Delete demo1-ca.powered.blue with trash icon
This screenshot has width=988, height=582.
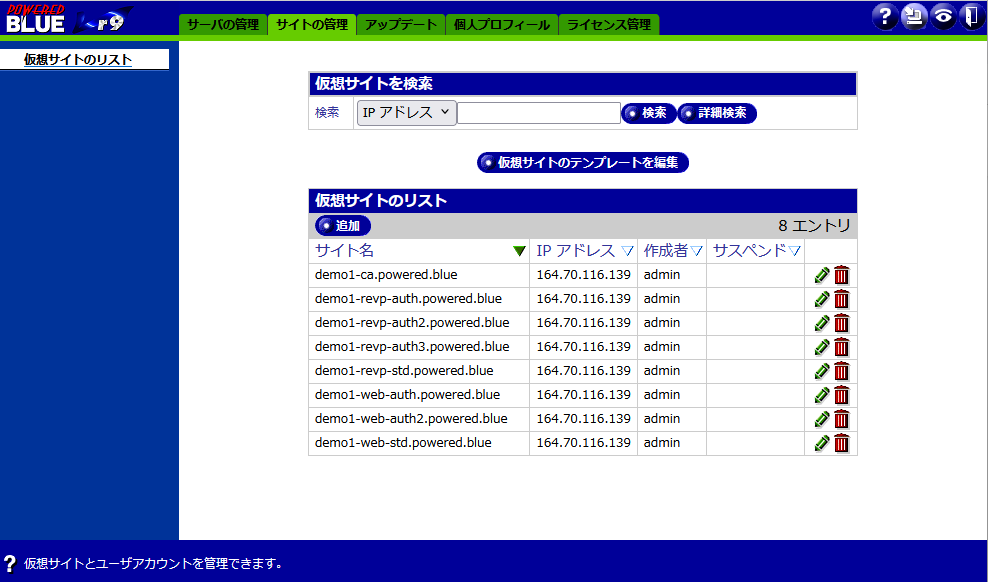pyautogui.click(x=842, y=275)
